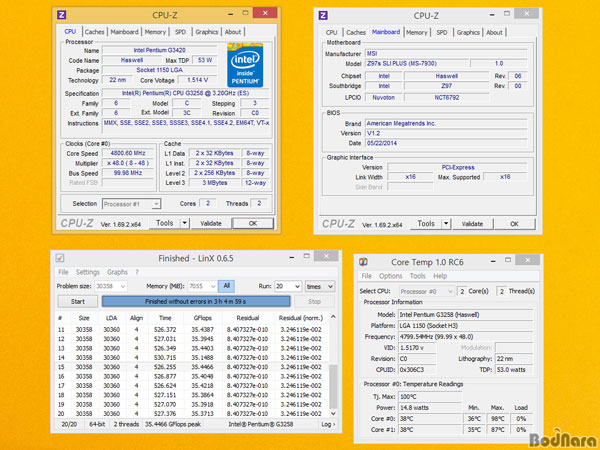600x450 pixels.
Task: Click the CPU-Z app icon in Mainboard window title bar
Action: (323, 15)
